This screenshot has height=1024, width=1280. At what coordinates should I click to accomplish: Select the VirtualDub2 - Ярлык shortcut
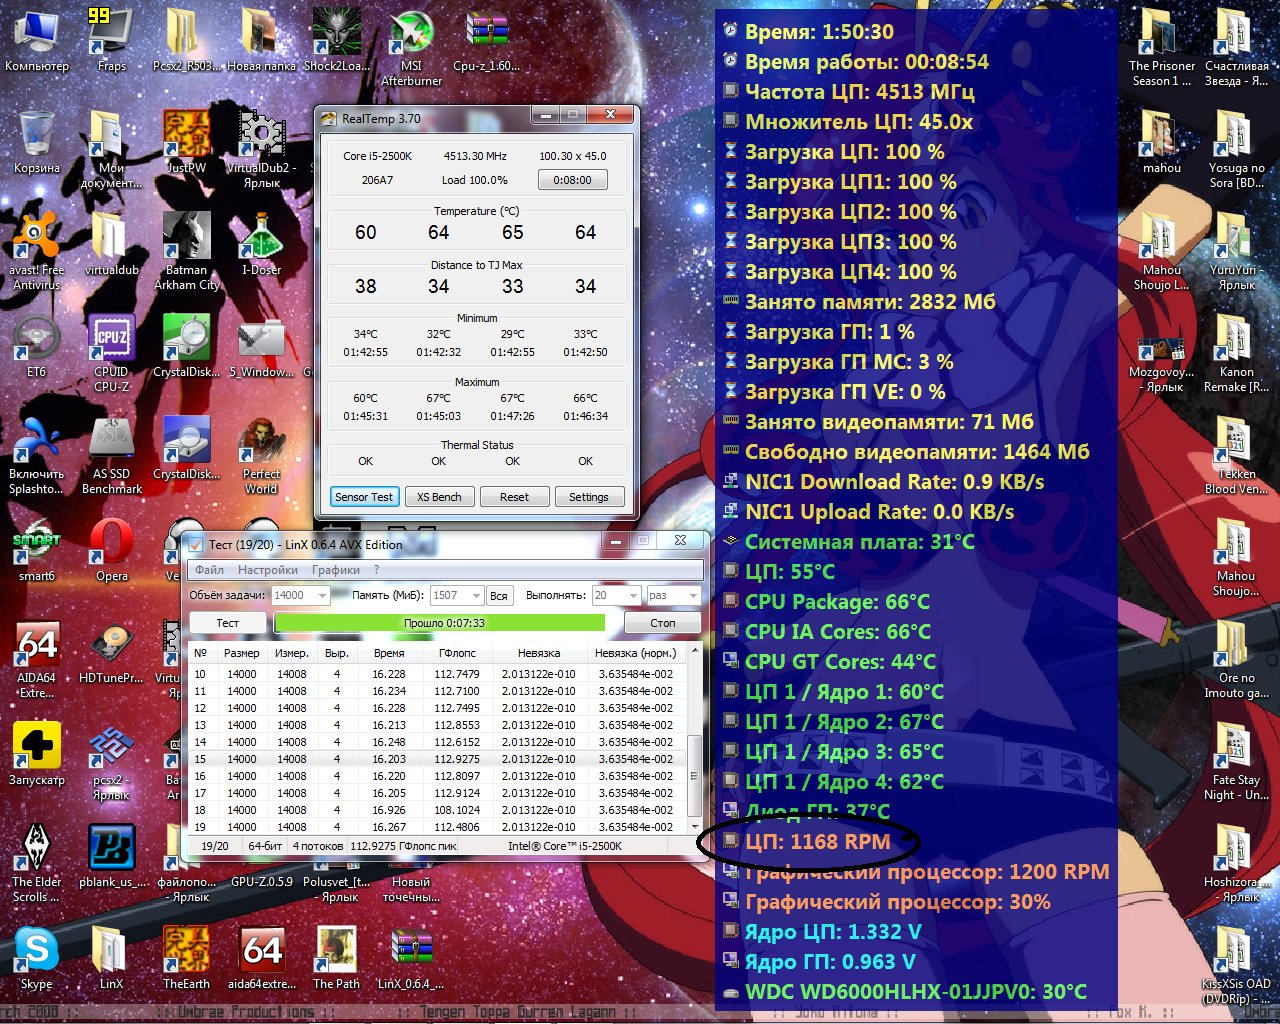coord(261,149)
